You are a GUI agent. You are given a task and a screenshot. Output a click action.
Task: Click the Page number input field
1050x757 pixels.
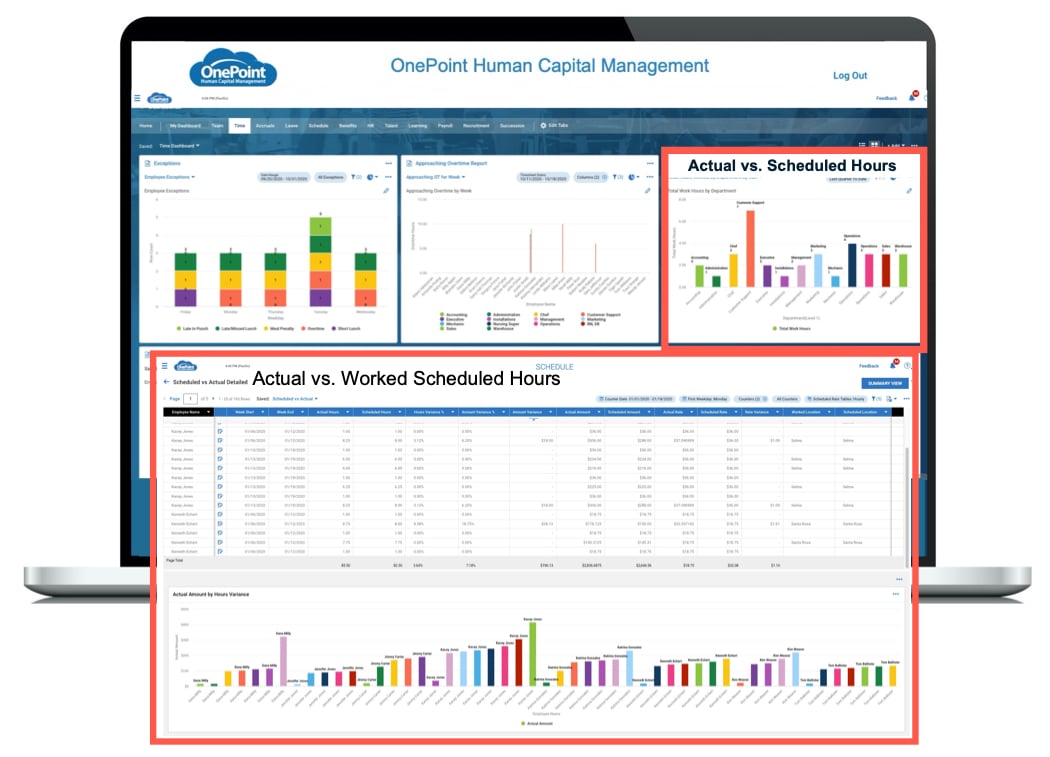click(190, 398)
